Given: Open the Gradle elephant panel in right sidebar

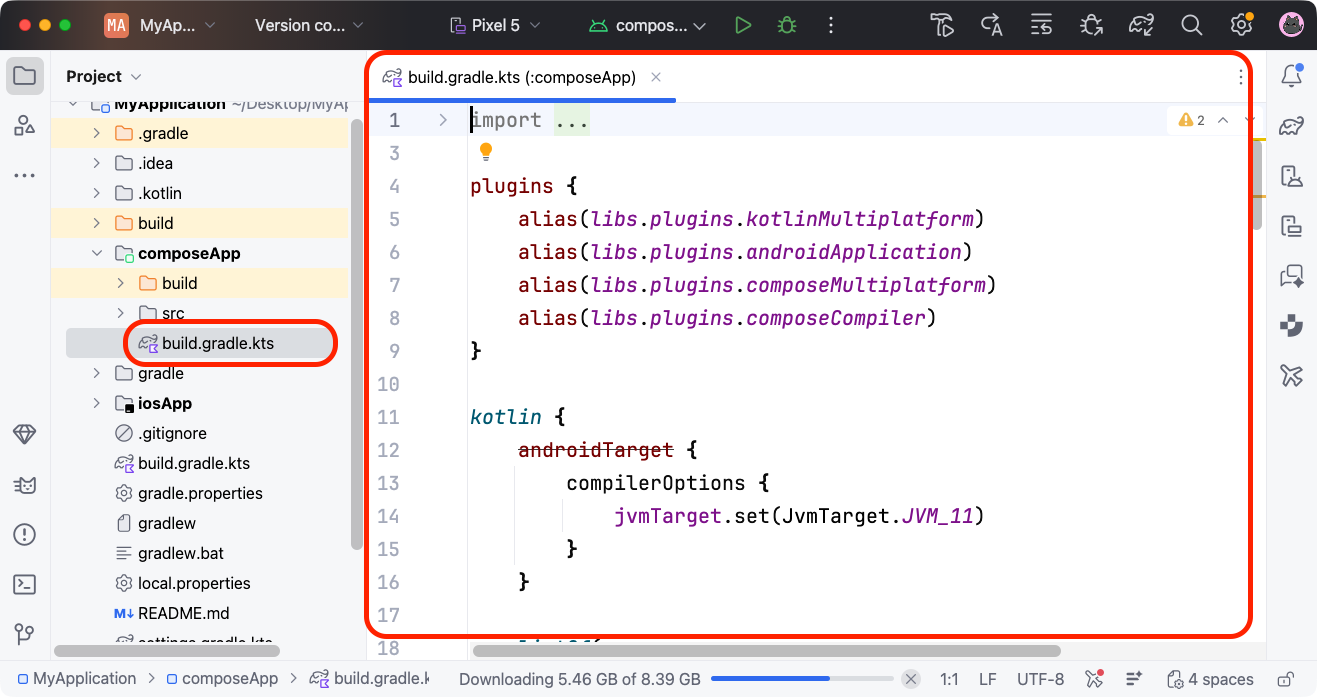Looking at the screenshot, I should click(x=1292, y=126).
